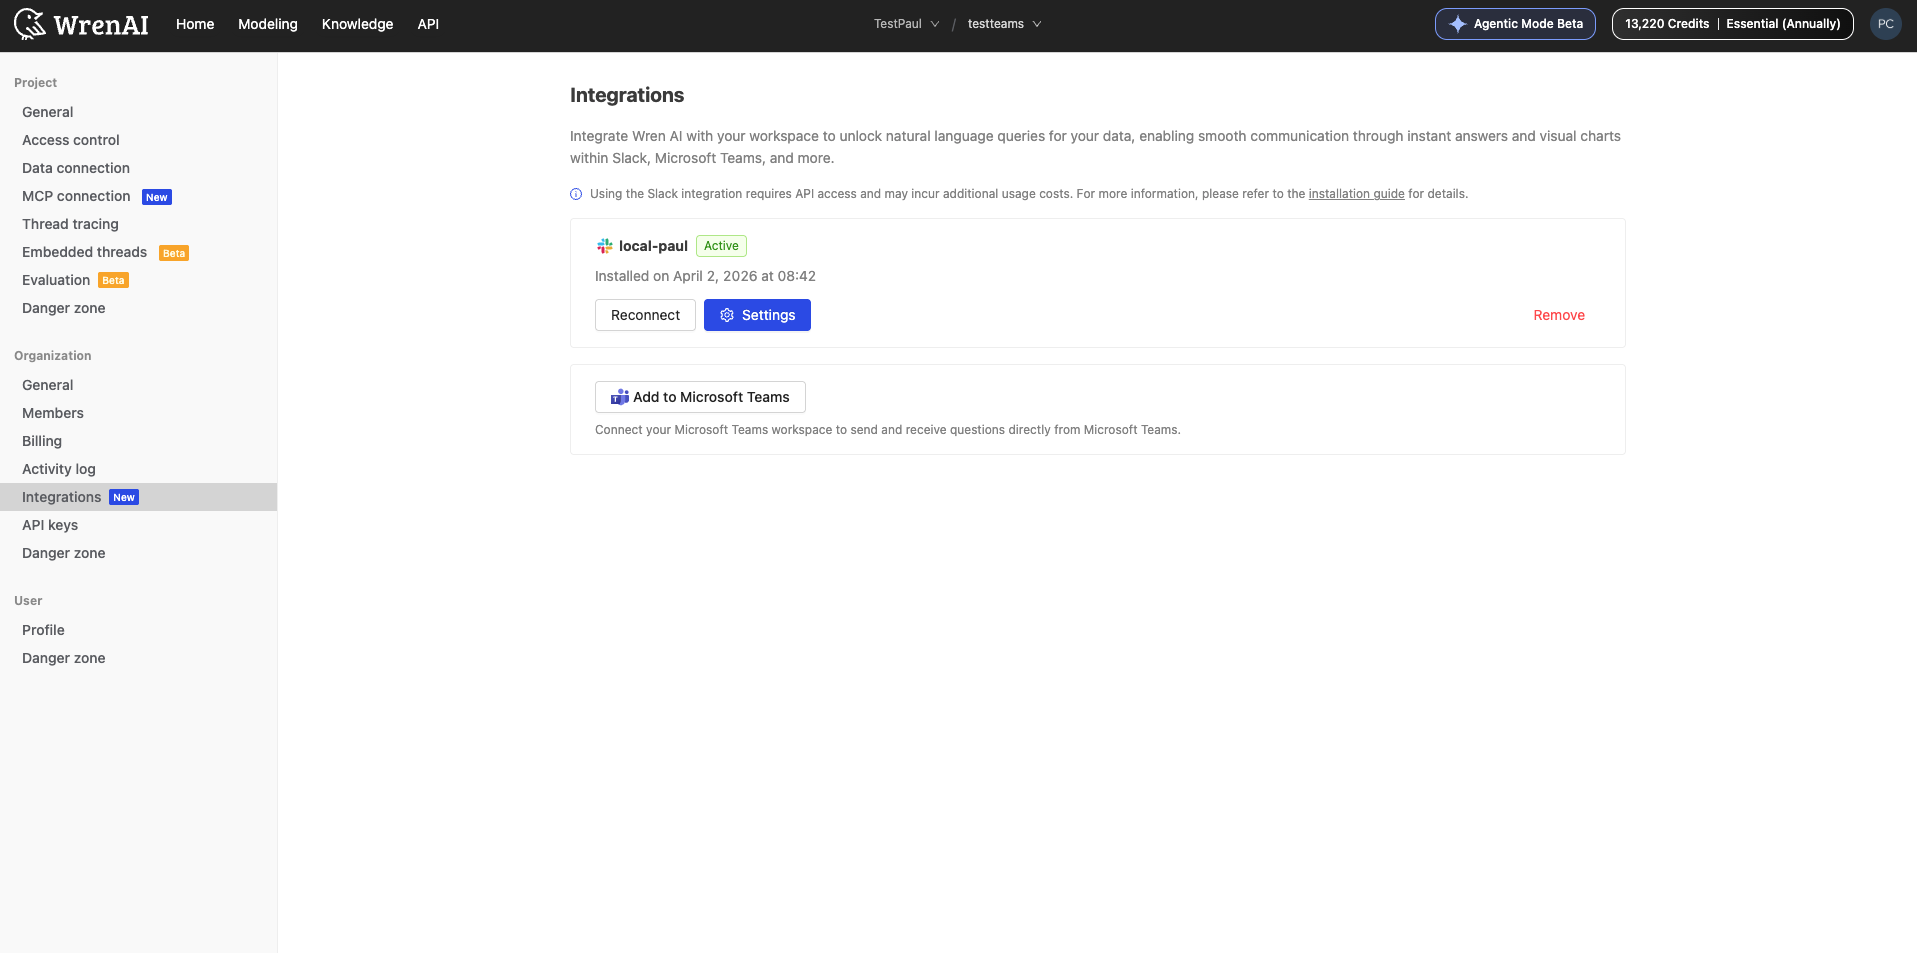Go to Data connection page

(x=138, y=168)
